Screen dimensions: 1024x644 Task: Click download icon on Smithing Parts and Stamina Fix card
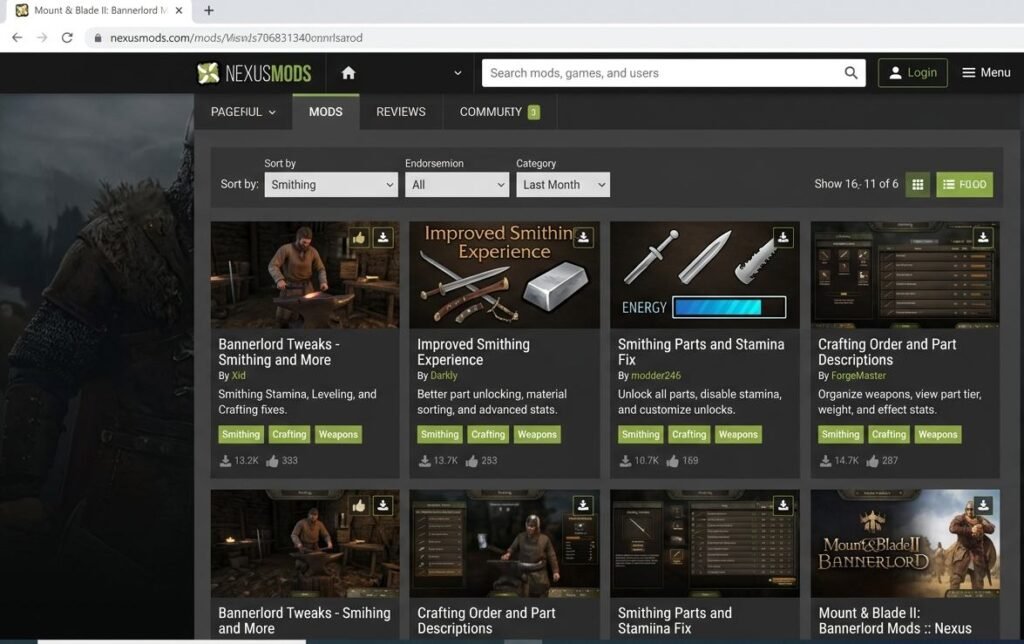[783, 238]
